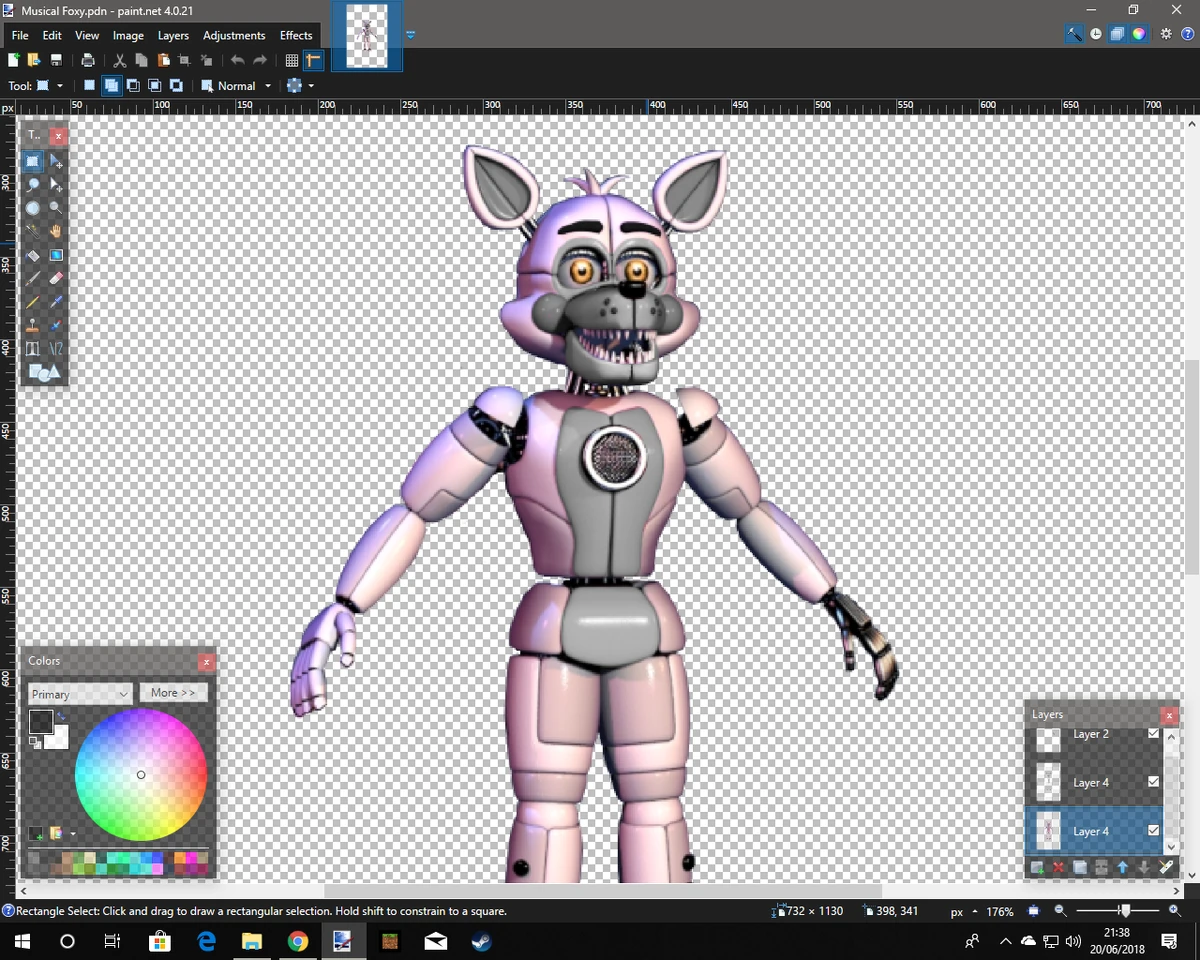Image resolution: width=1200 pixels, height=960 pixels.
Task: Merge the selected layer down
Action: 1100,867
